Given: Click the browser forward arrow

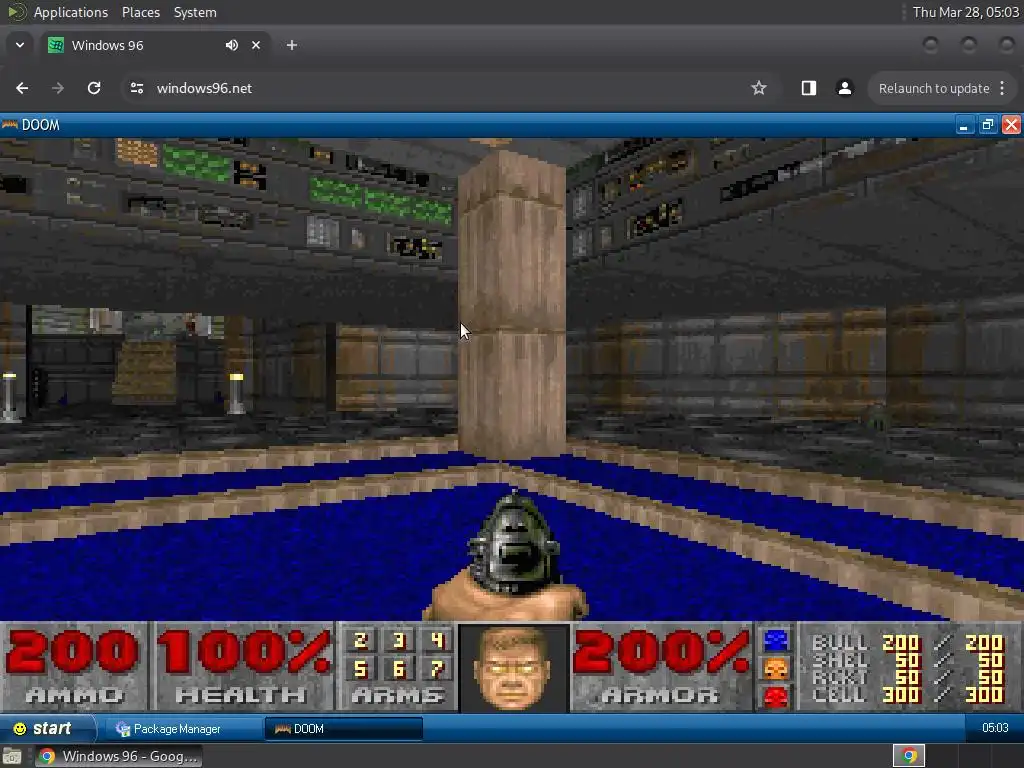Looking at the screenshot, I should (58, 88).
